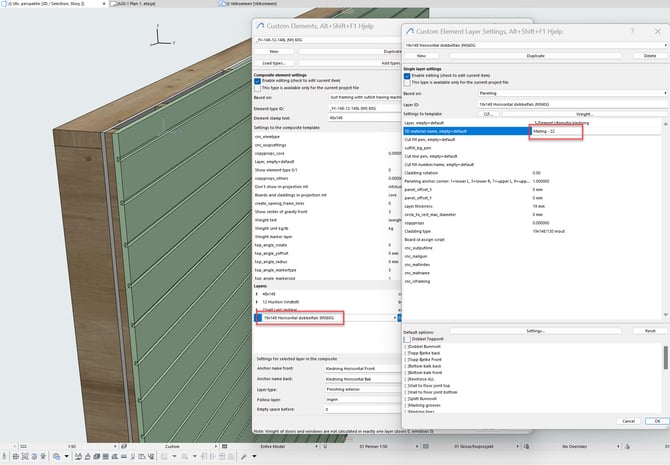Check the Dobbel Toppsvill default option

click(409, 339)
